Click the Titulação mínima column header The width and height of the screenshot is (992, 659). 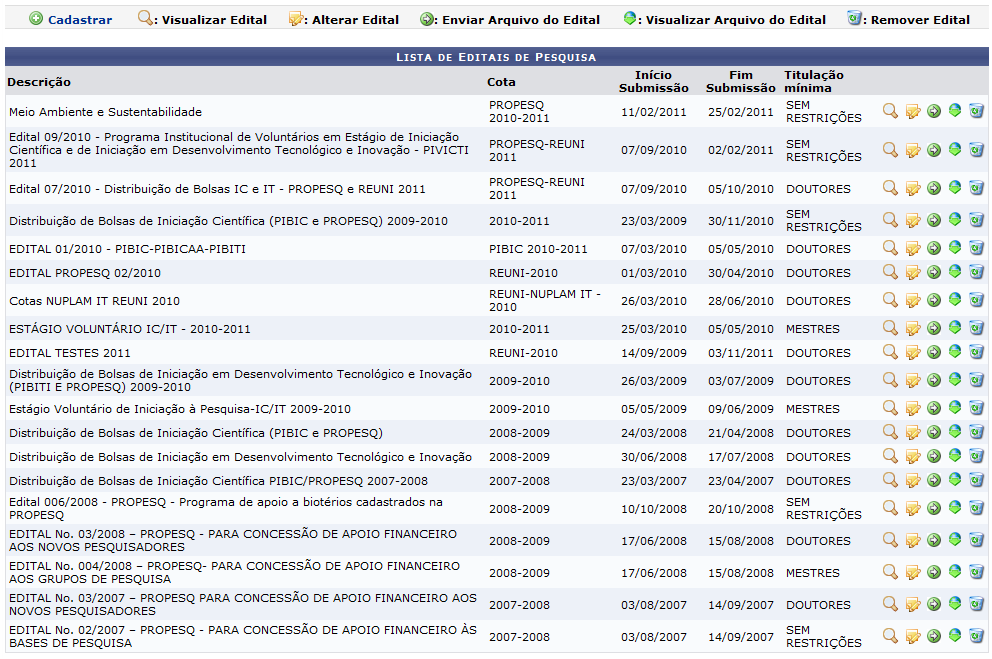(x=813, y=81)
